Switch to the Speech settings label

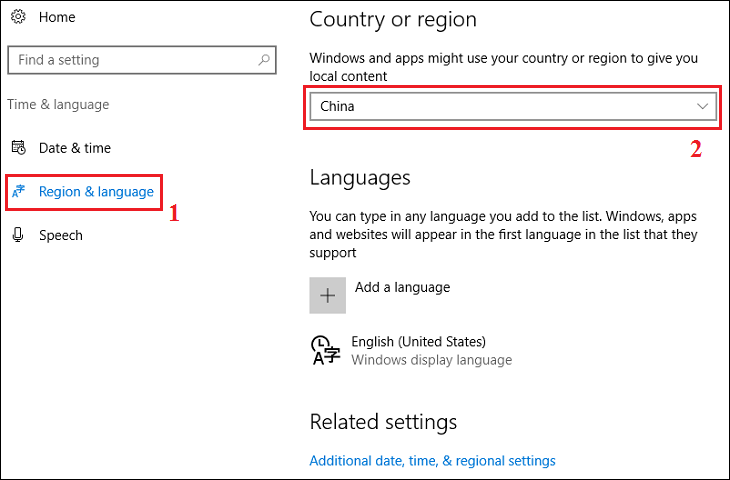[x=61, y=235]
